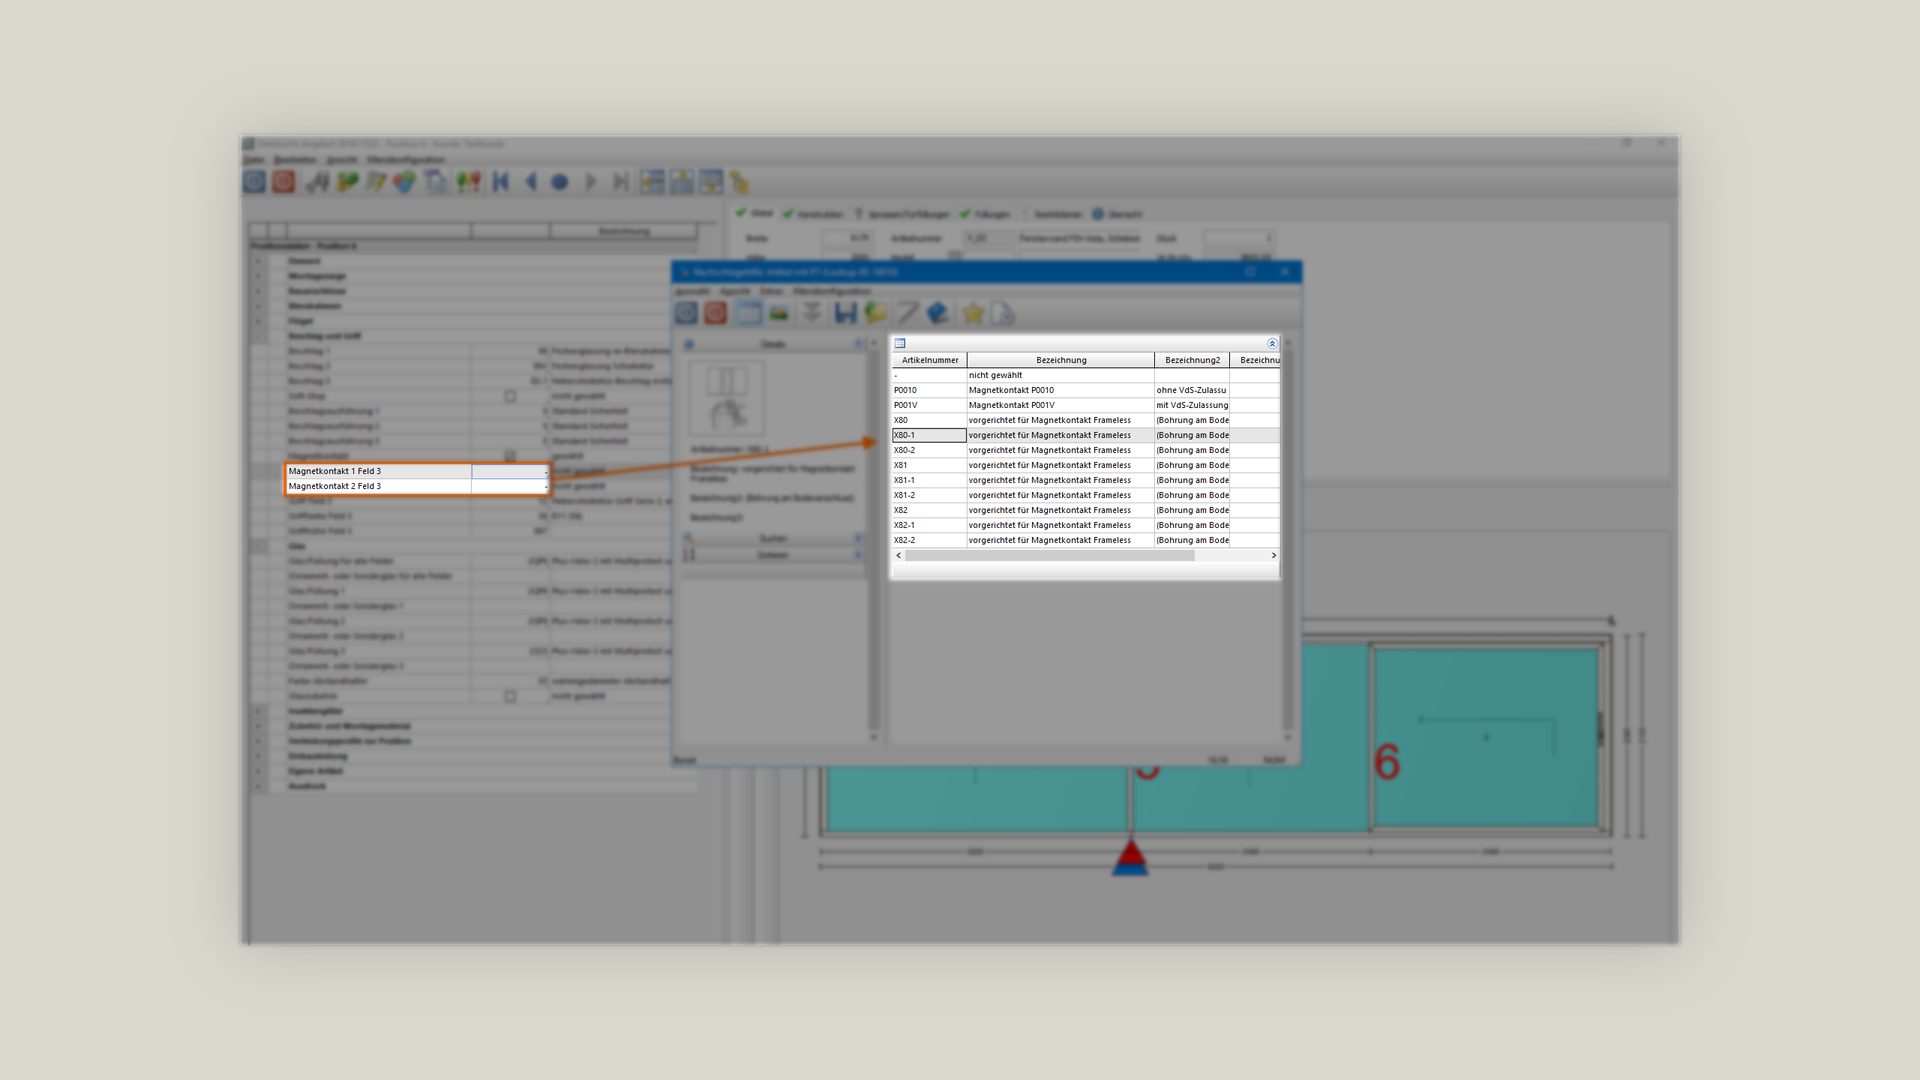Open the value field for Magnetkontakt 2 Feld 3
The width and height of the screenshot is (1920, 1080).
[510, 486]
